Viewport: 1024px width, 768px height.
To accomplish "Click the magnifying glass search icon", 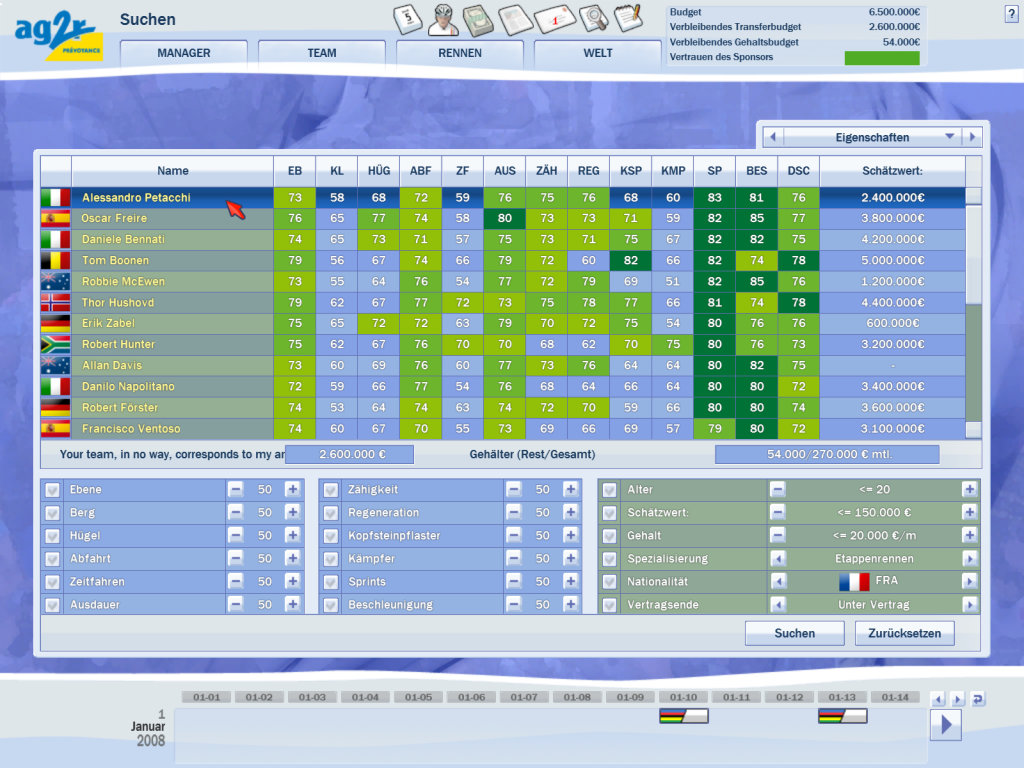I will pyautogui.click(x=592, y=18).
